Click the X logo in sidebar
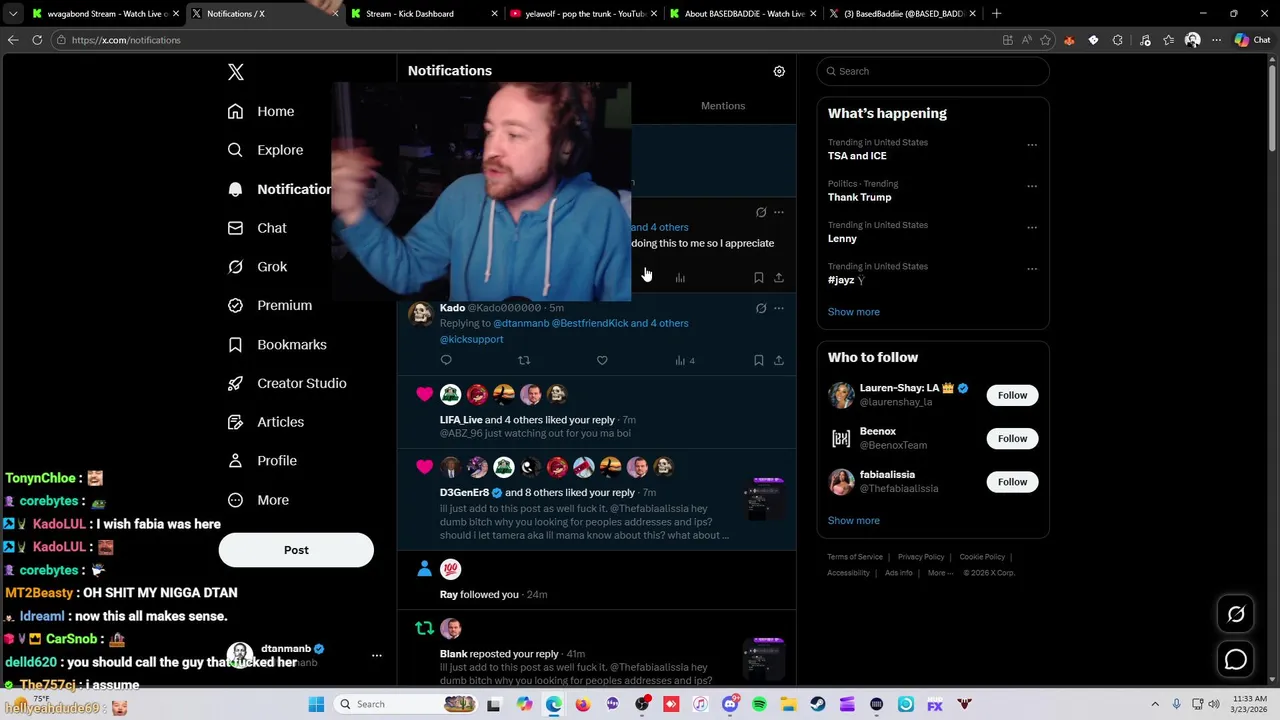 tap(236, 72)
